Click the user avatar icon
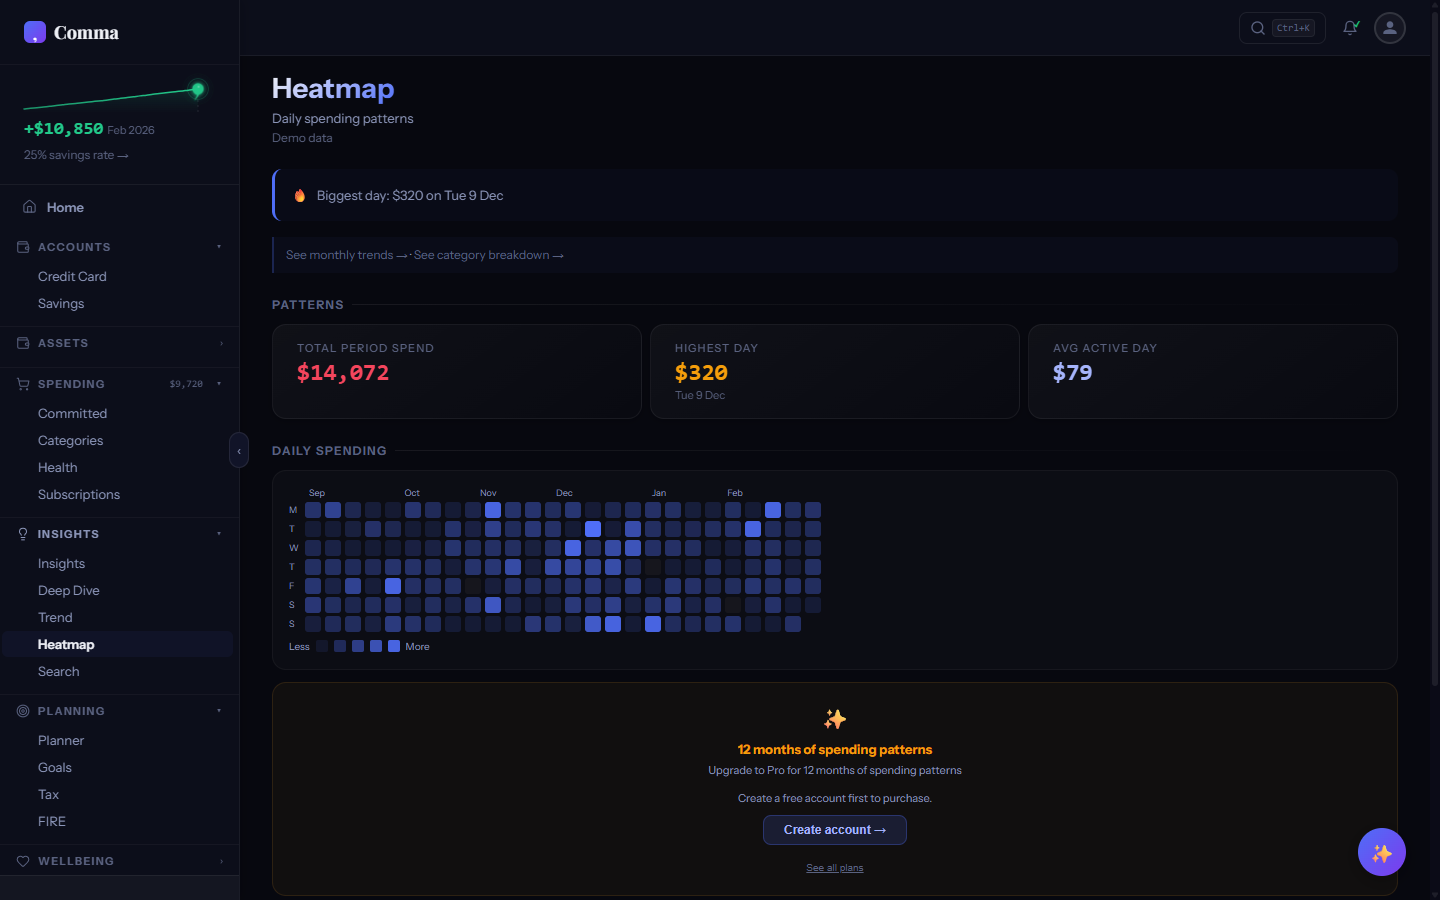The height and width of the screenshot is (900, 1440). tap(1390, 28)
